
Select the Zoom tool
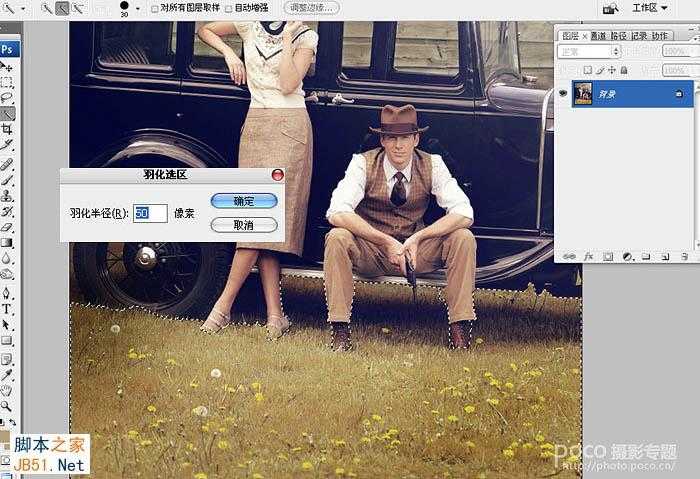click(x=7, y=406)
